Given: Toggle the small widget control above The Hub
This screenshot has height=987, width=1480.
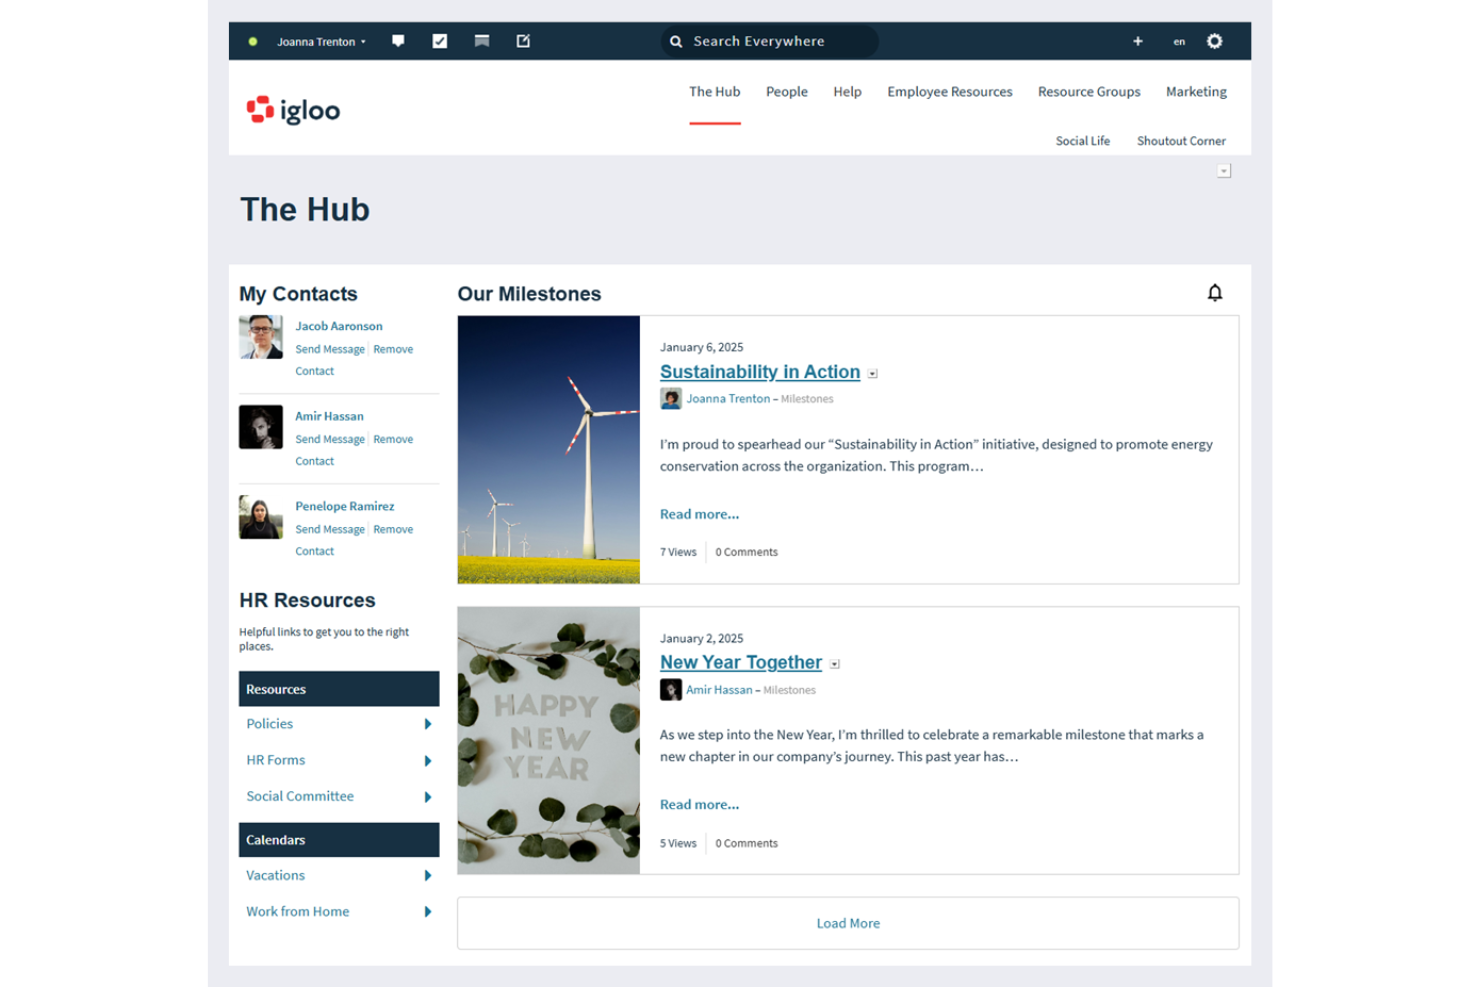Looking at the screenshot, I should (1223, 171).
